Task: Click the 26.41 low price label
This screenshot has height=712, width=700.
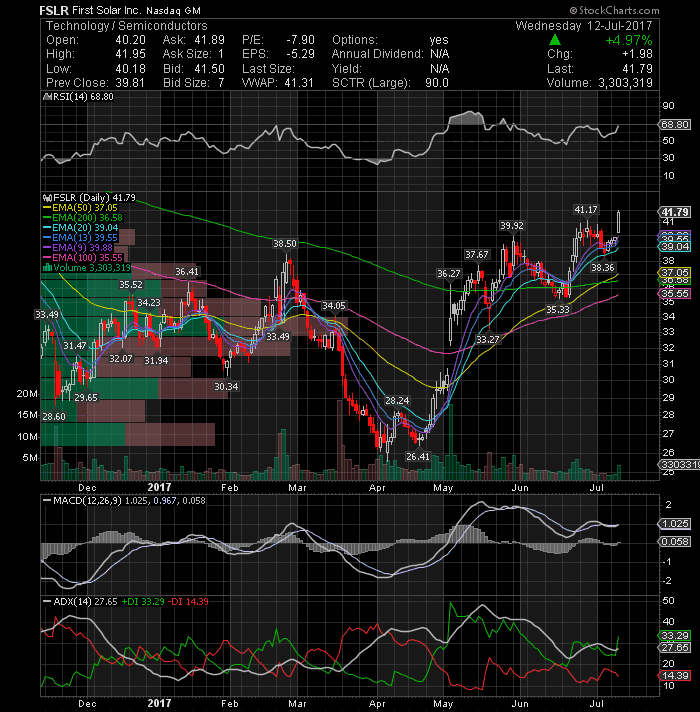Action: tap(418, 456)
